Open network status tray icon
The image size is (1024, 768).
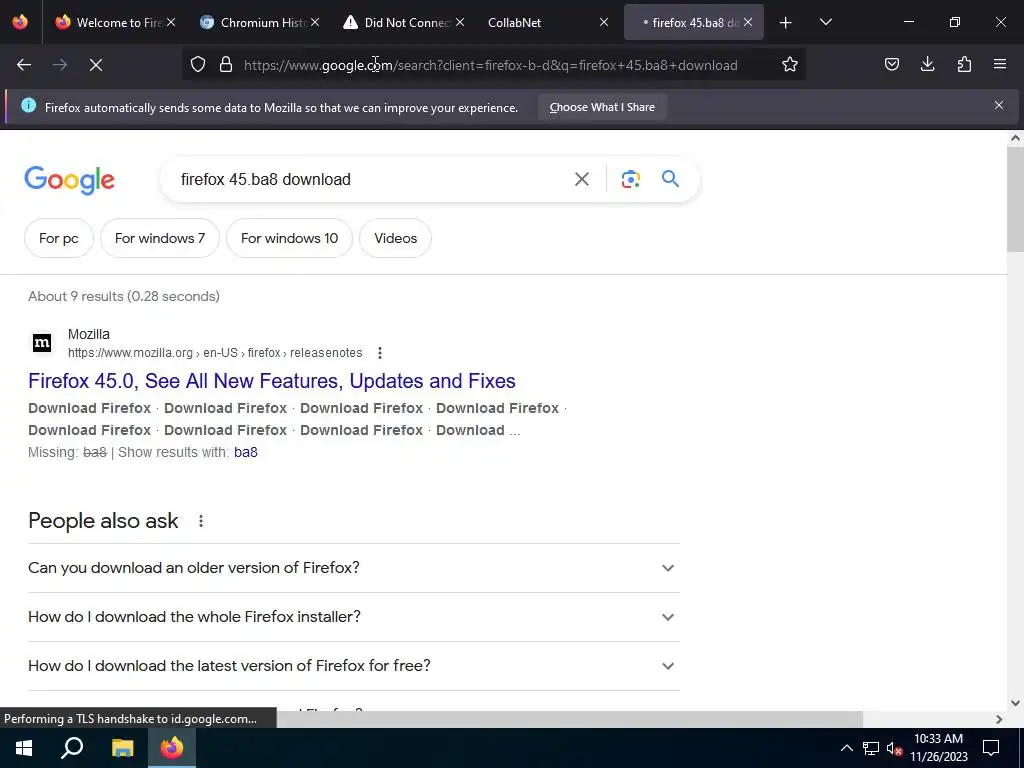tap(871, 748)
